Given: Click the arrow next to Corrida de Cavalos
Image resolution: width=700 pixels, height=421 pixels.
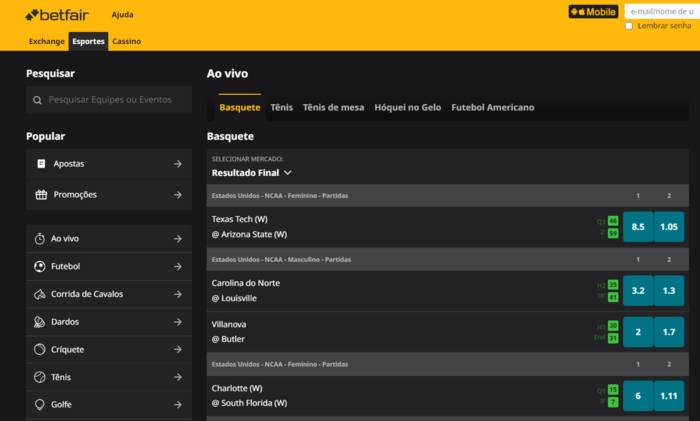Looking at the screenshot, I should click(x=178, y=294).
